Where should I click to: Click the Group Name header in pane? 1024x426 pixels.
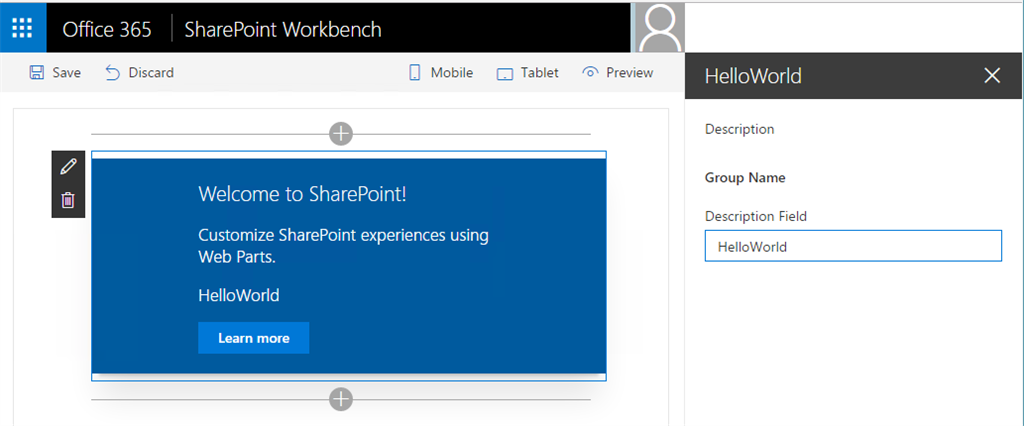(x=745, y=178)
